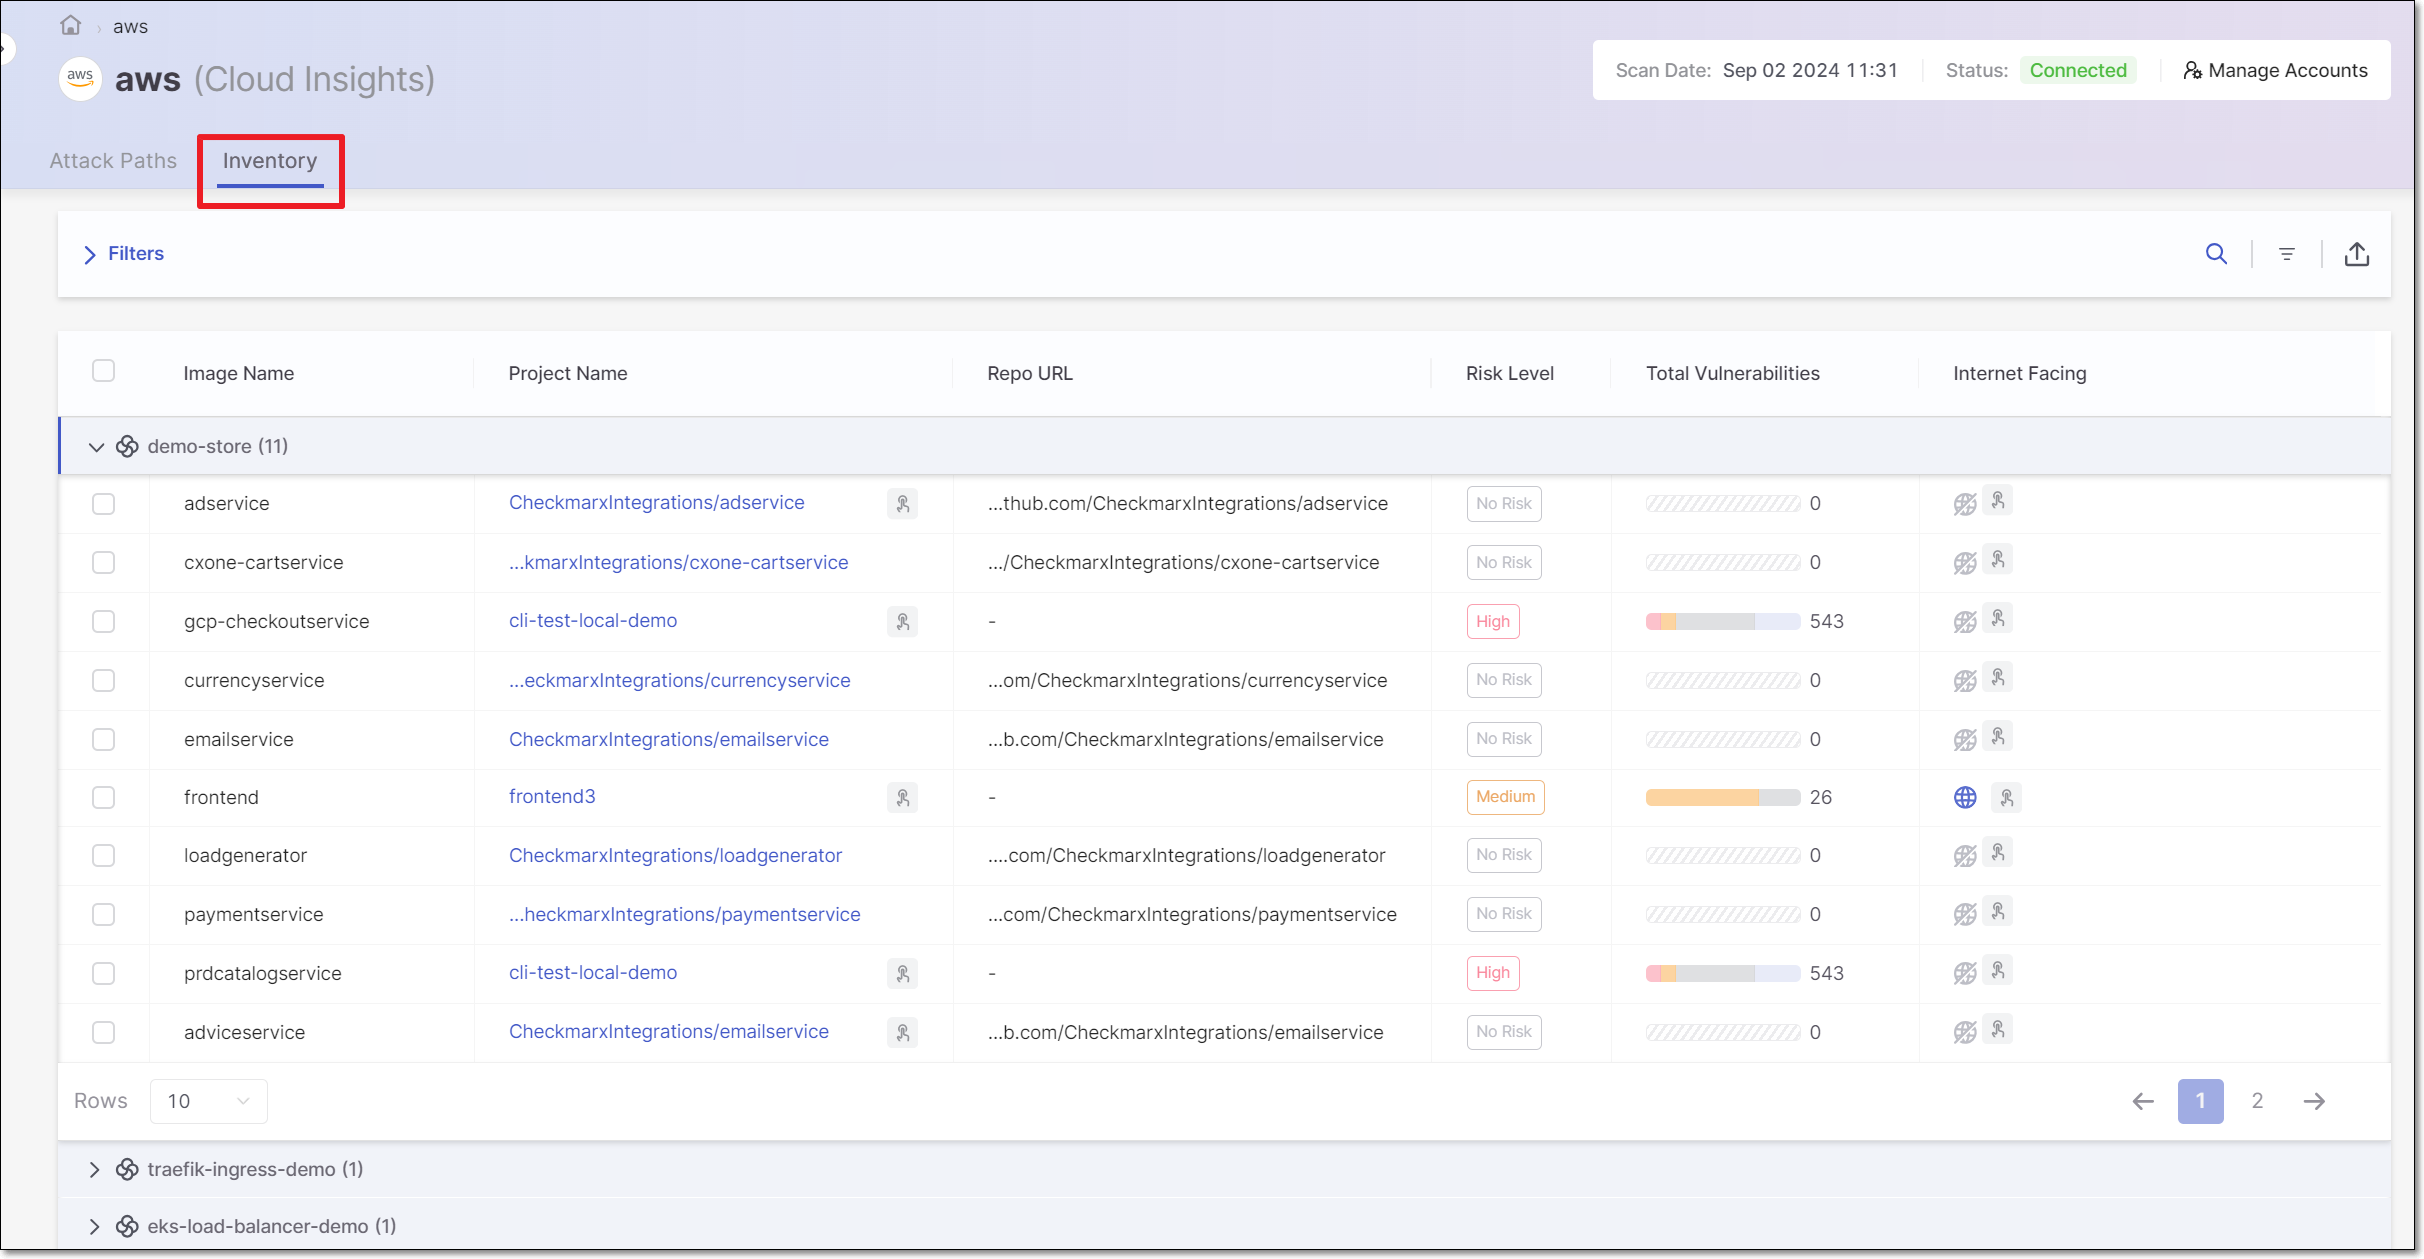The height and width of the screenshot is (1259, 2424).
Task: Click the home breadcrumb icon
Action: click(x=70, y=25)
